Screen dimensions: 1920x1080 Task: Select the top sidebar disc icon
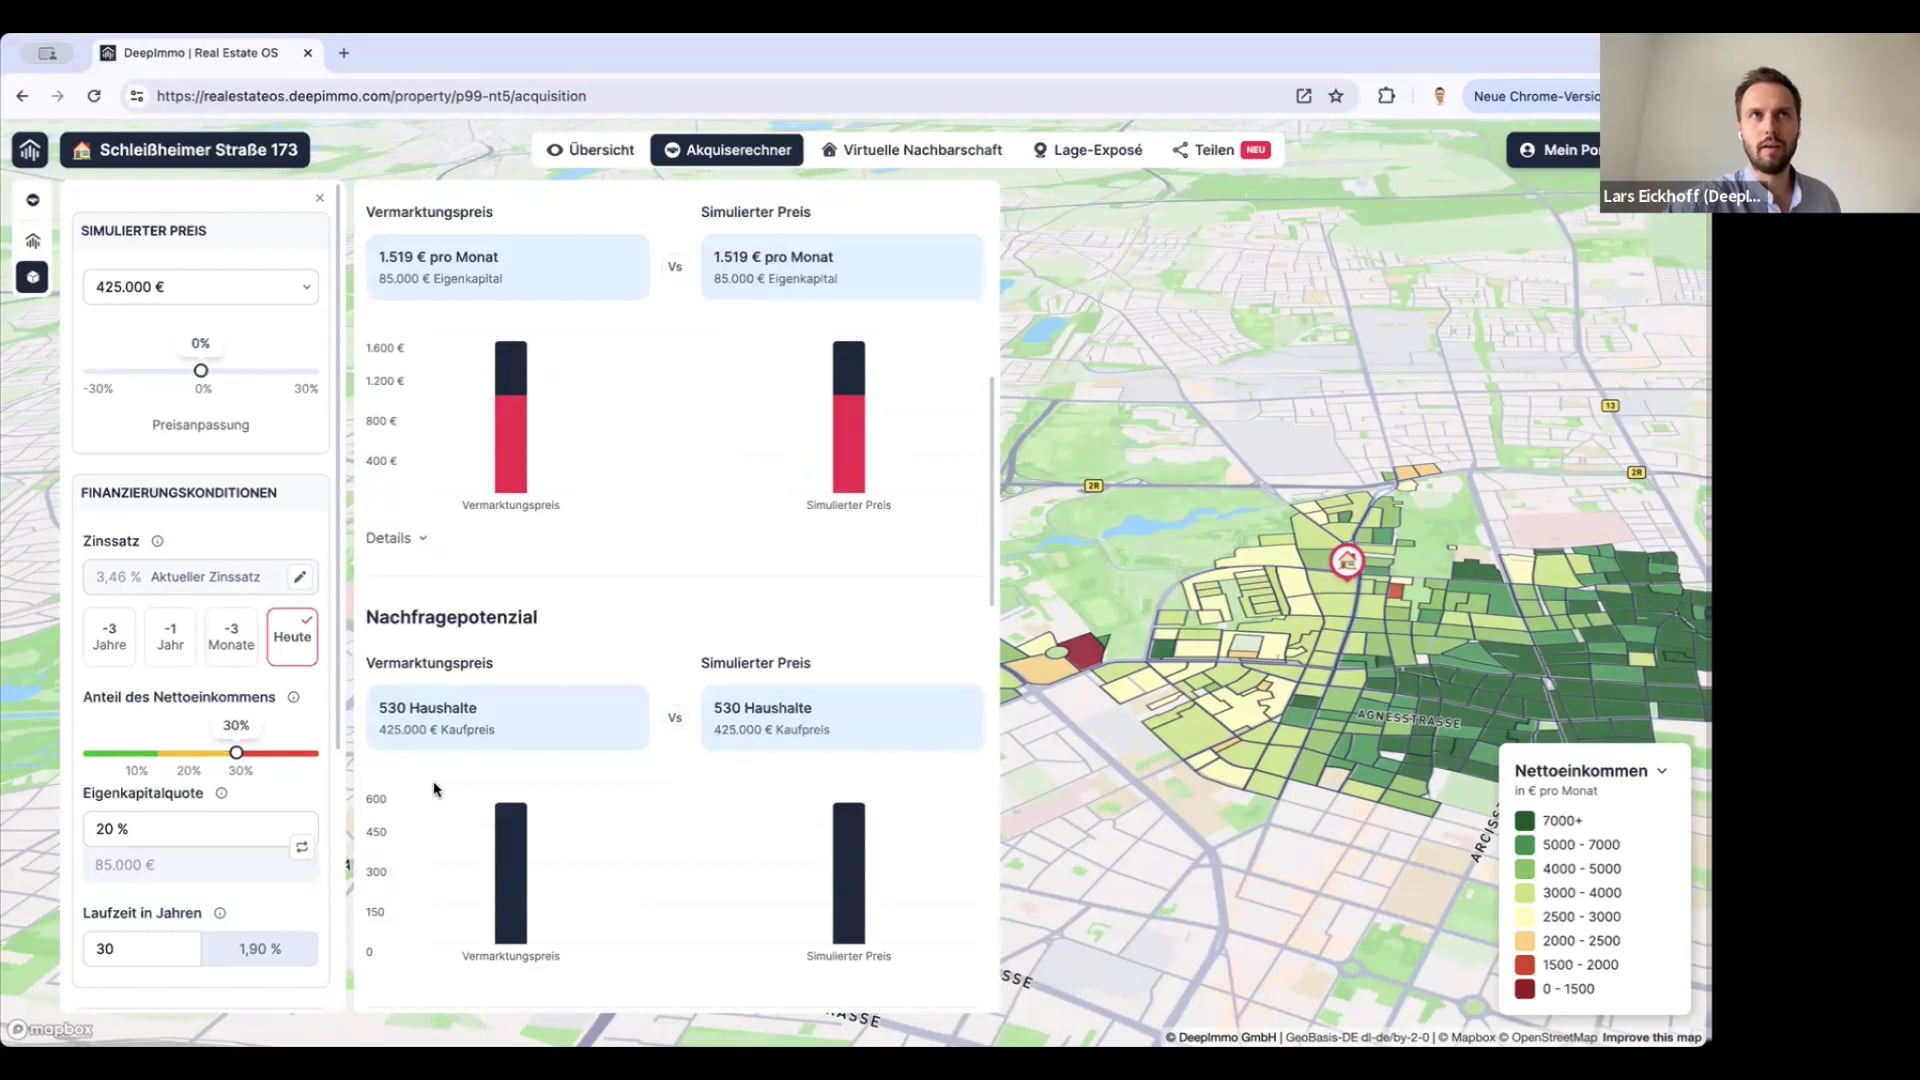(33, 200)
